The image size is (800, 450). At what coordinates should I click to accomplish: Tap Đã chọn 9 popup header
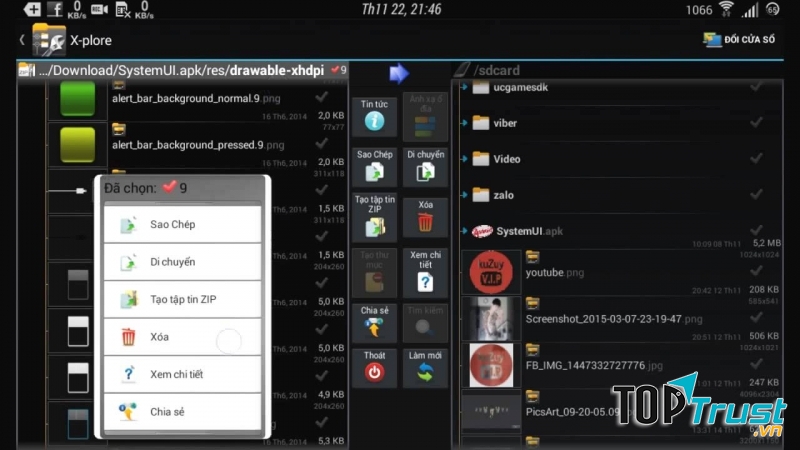click(182, 188)
